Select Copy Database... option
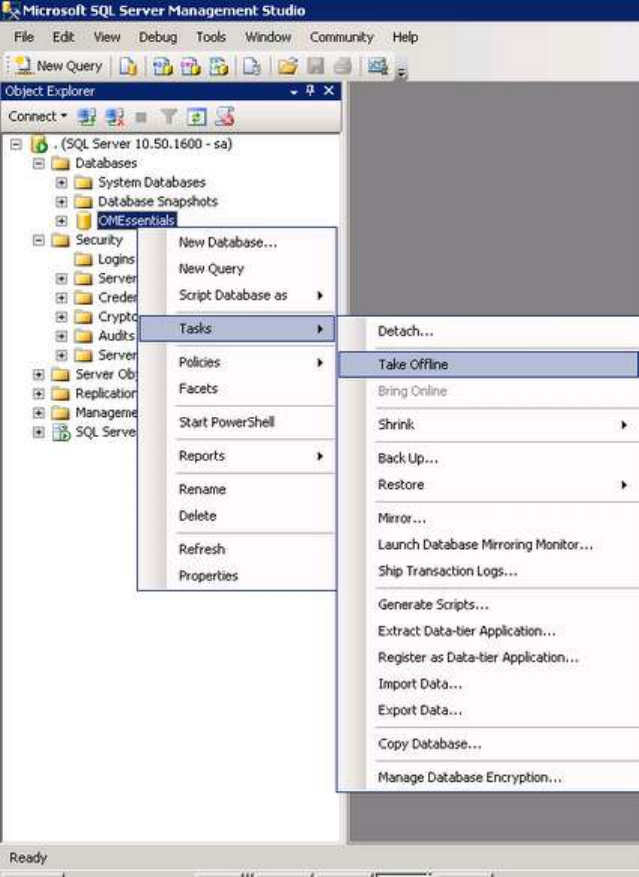The image size is (639, 877). pos(488,744)
